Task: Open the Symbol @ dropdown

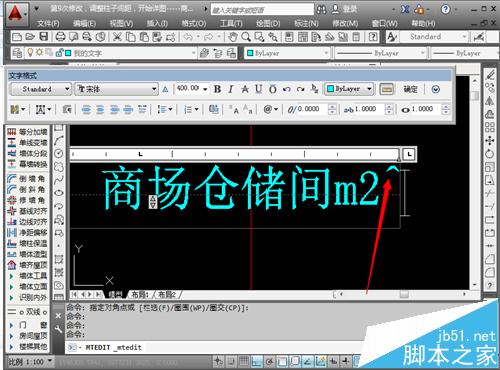Action: 271,109
